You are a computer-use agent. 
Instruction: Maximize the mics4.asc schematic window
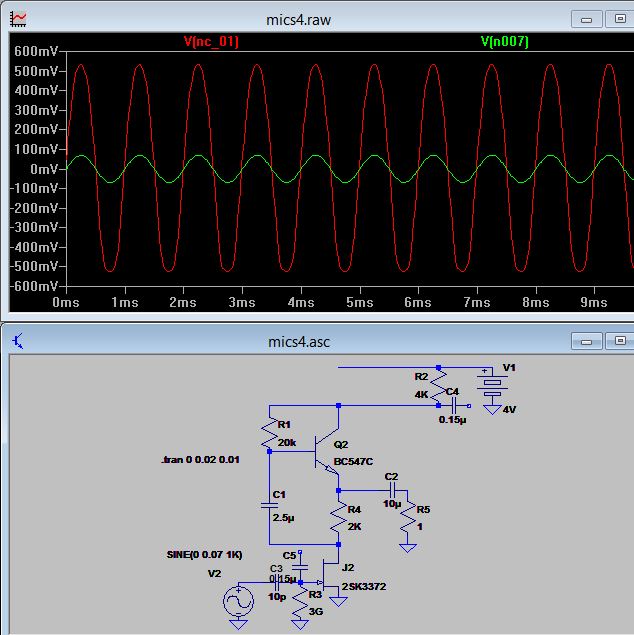tap(622, 341)
